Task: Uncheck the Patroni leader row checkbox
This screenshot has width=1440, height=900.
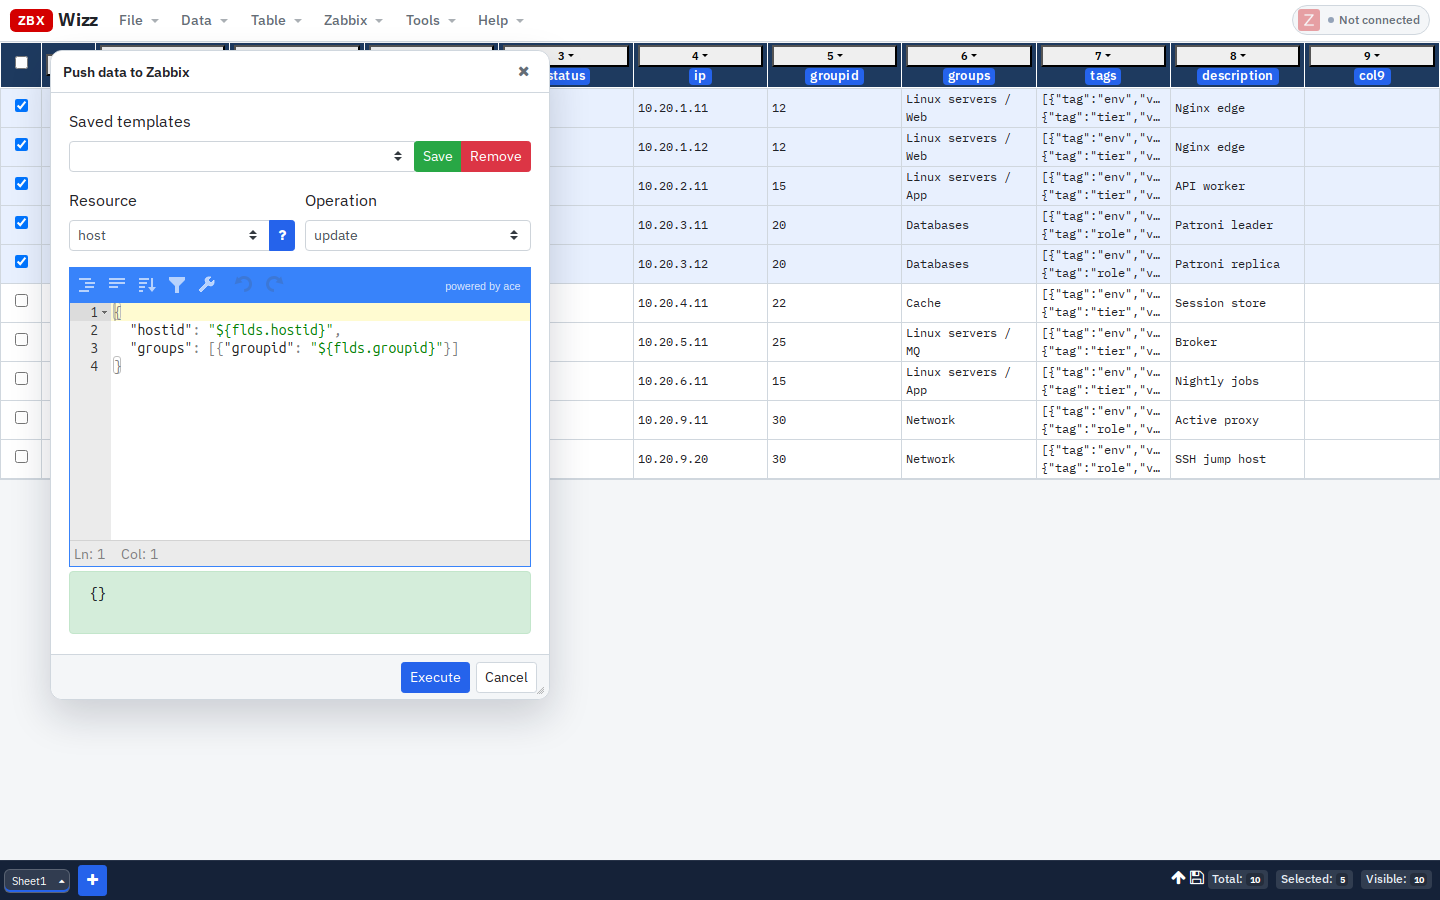Action: (21, 222)
